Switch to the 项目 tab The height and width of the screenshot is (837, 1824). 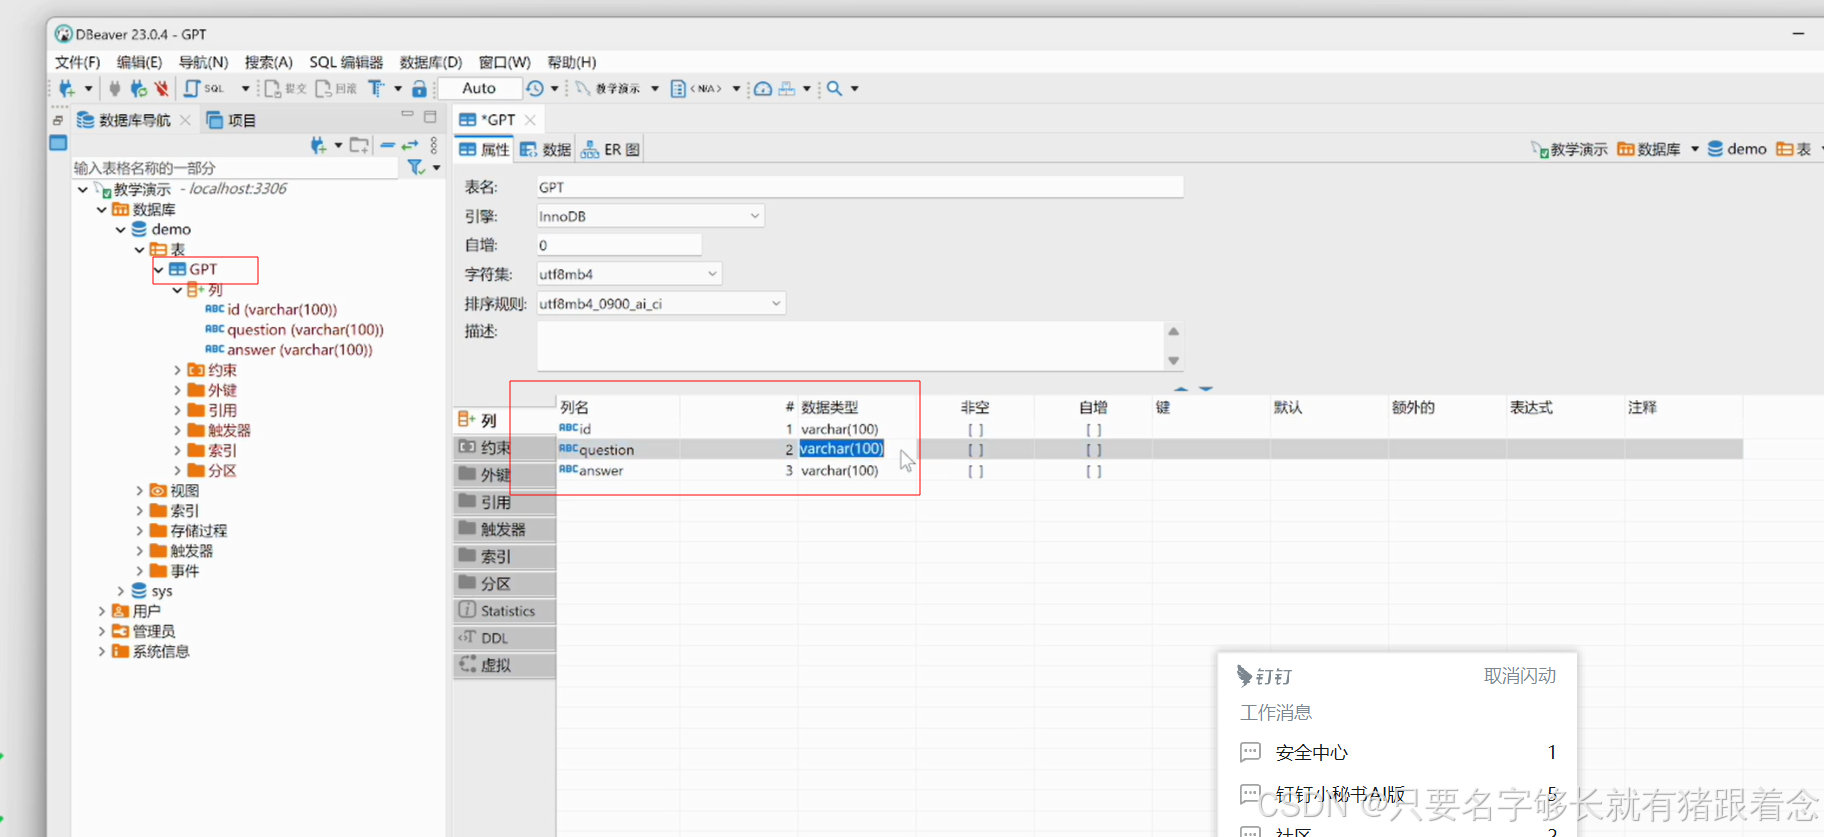(x=231, y=120)
